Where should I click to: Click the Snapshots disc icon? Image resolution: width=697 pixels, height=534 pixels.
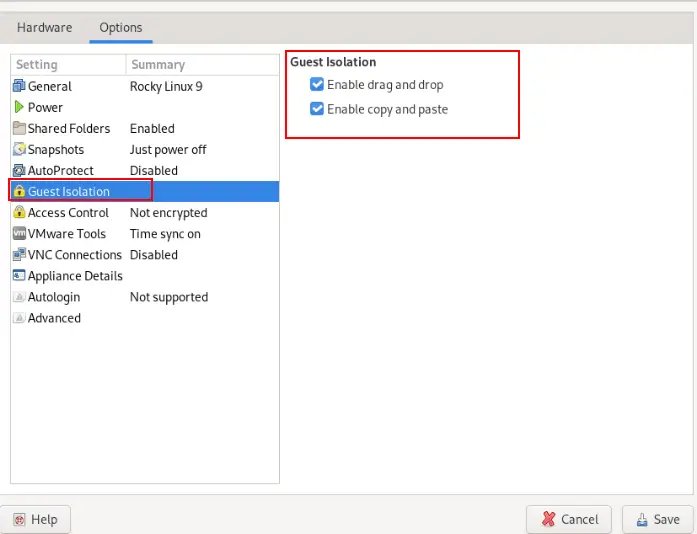[19, 149]
